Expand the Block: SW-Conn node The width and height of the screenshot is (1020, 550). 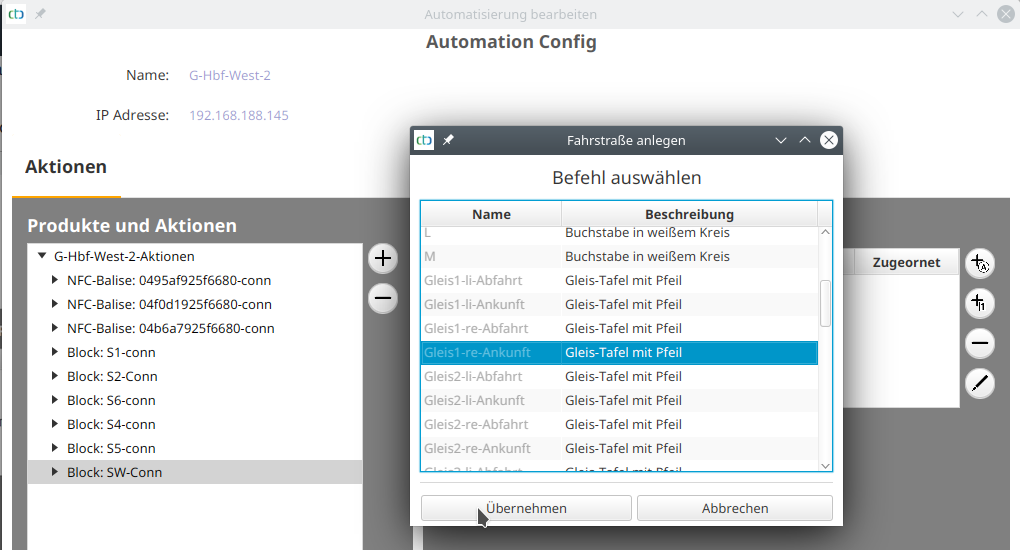tap(55, 472)
